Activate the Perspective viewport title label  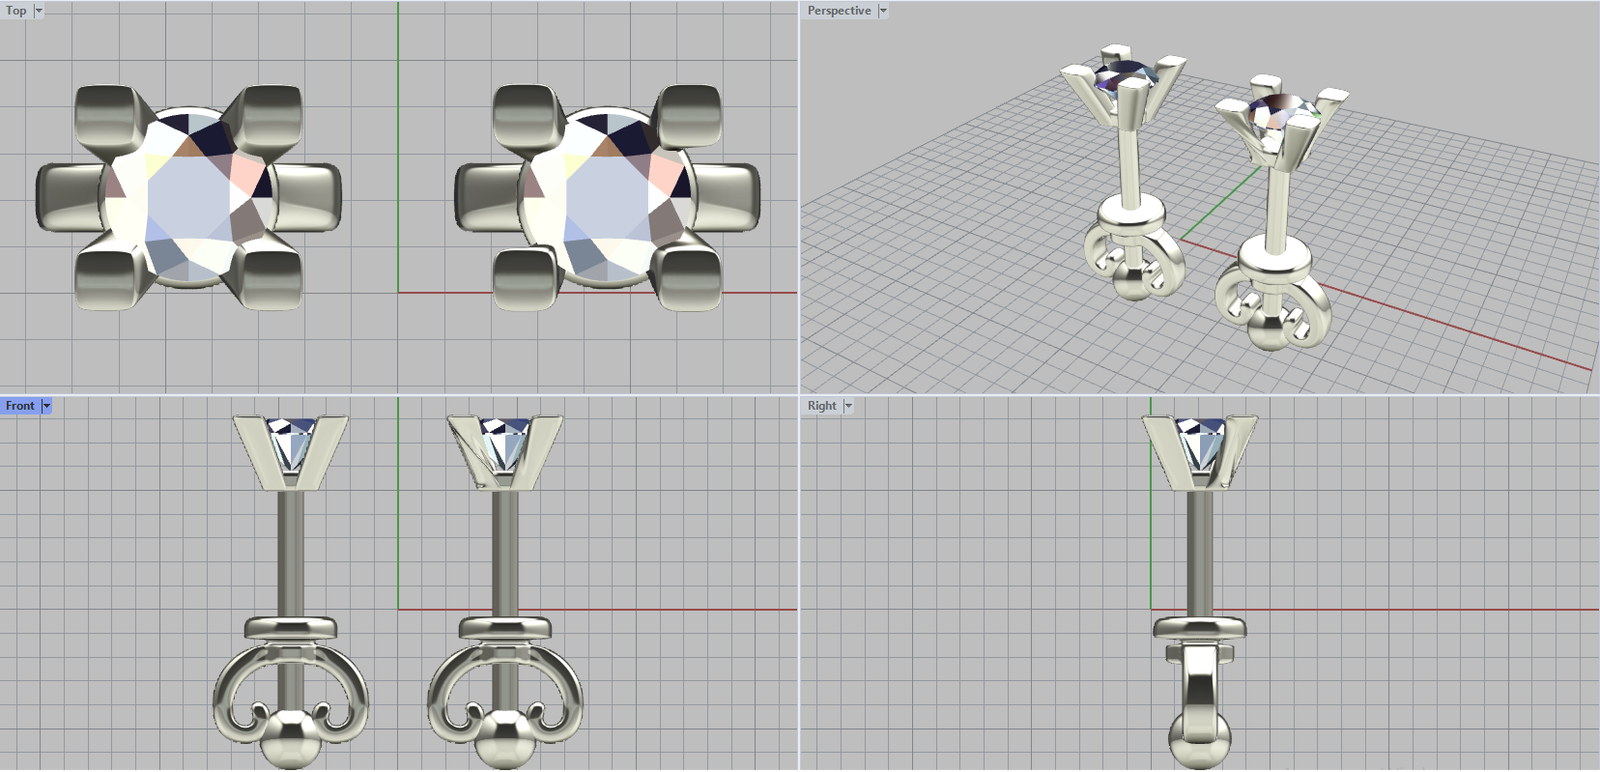tap(838, 11)
